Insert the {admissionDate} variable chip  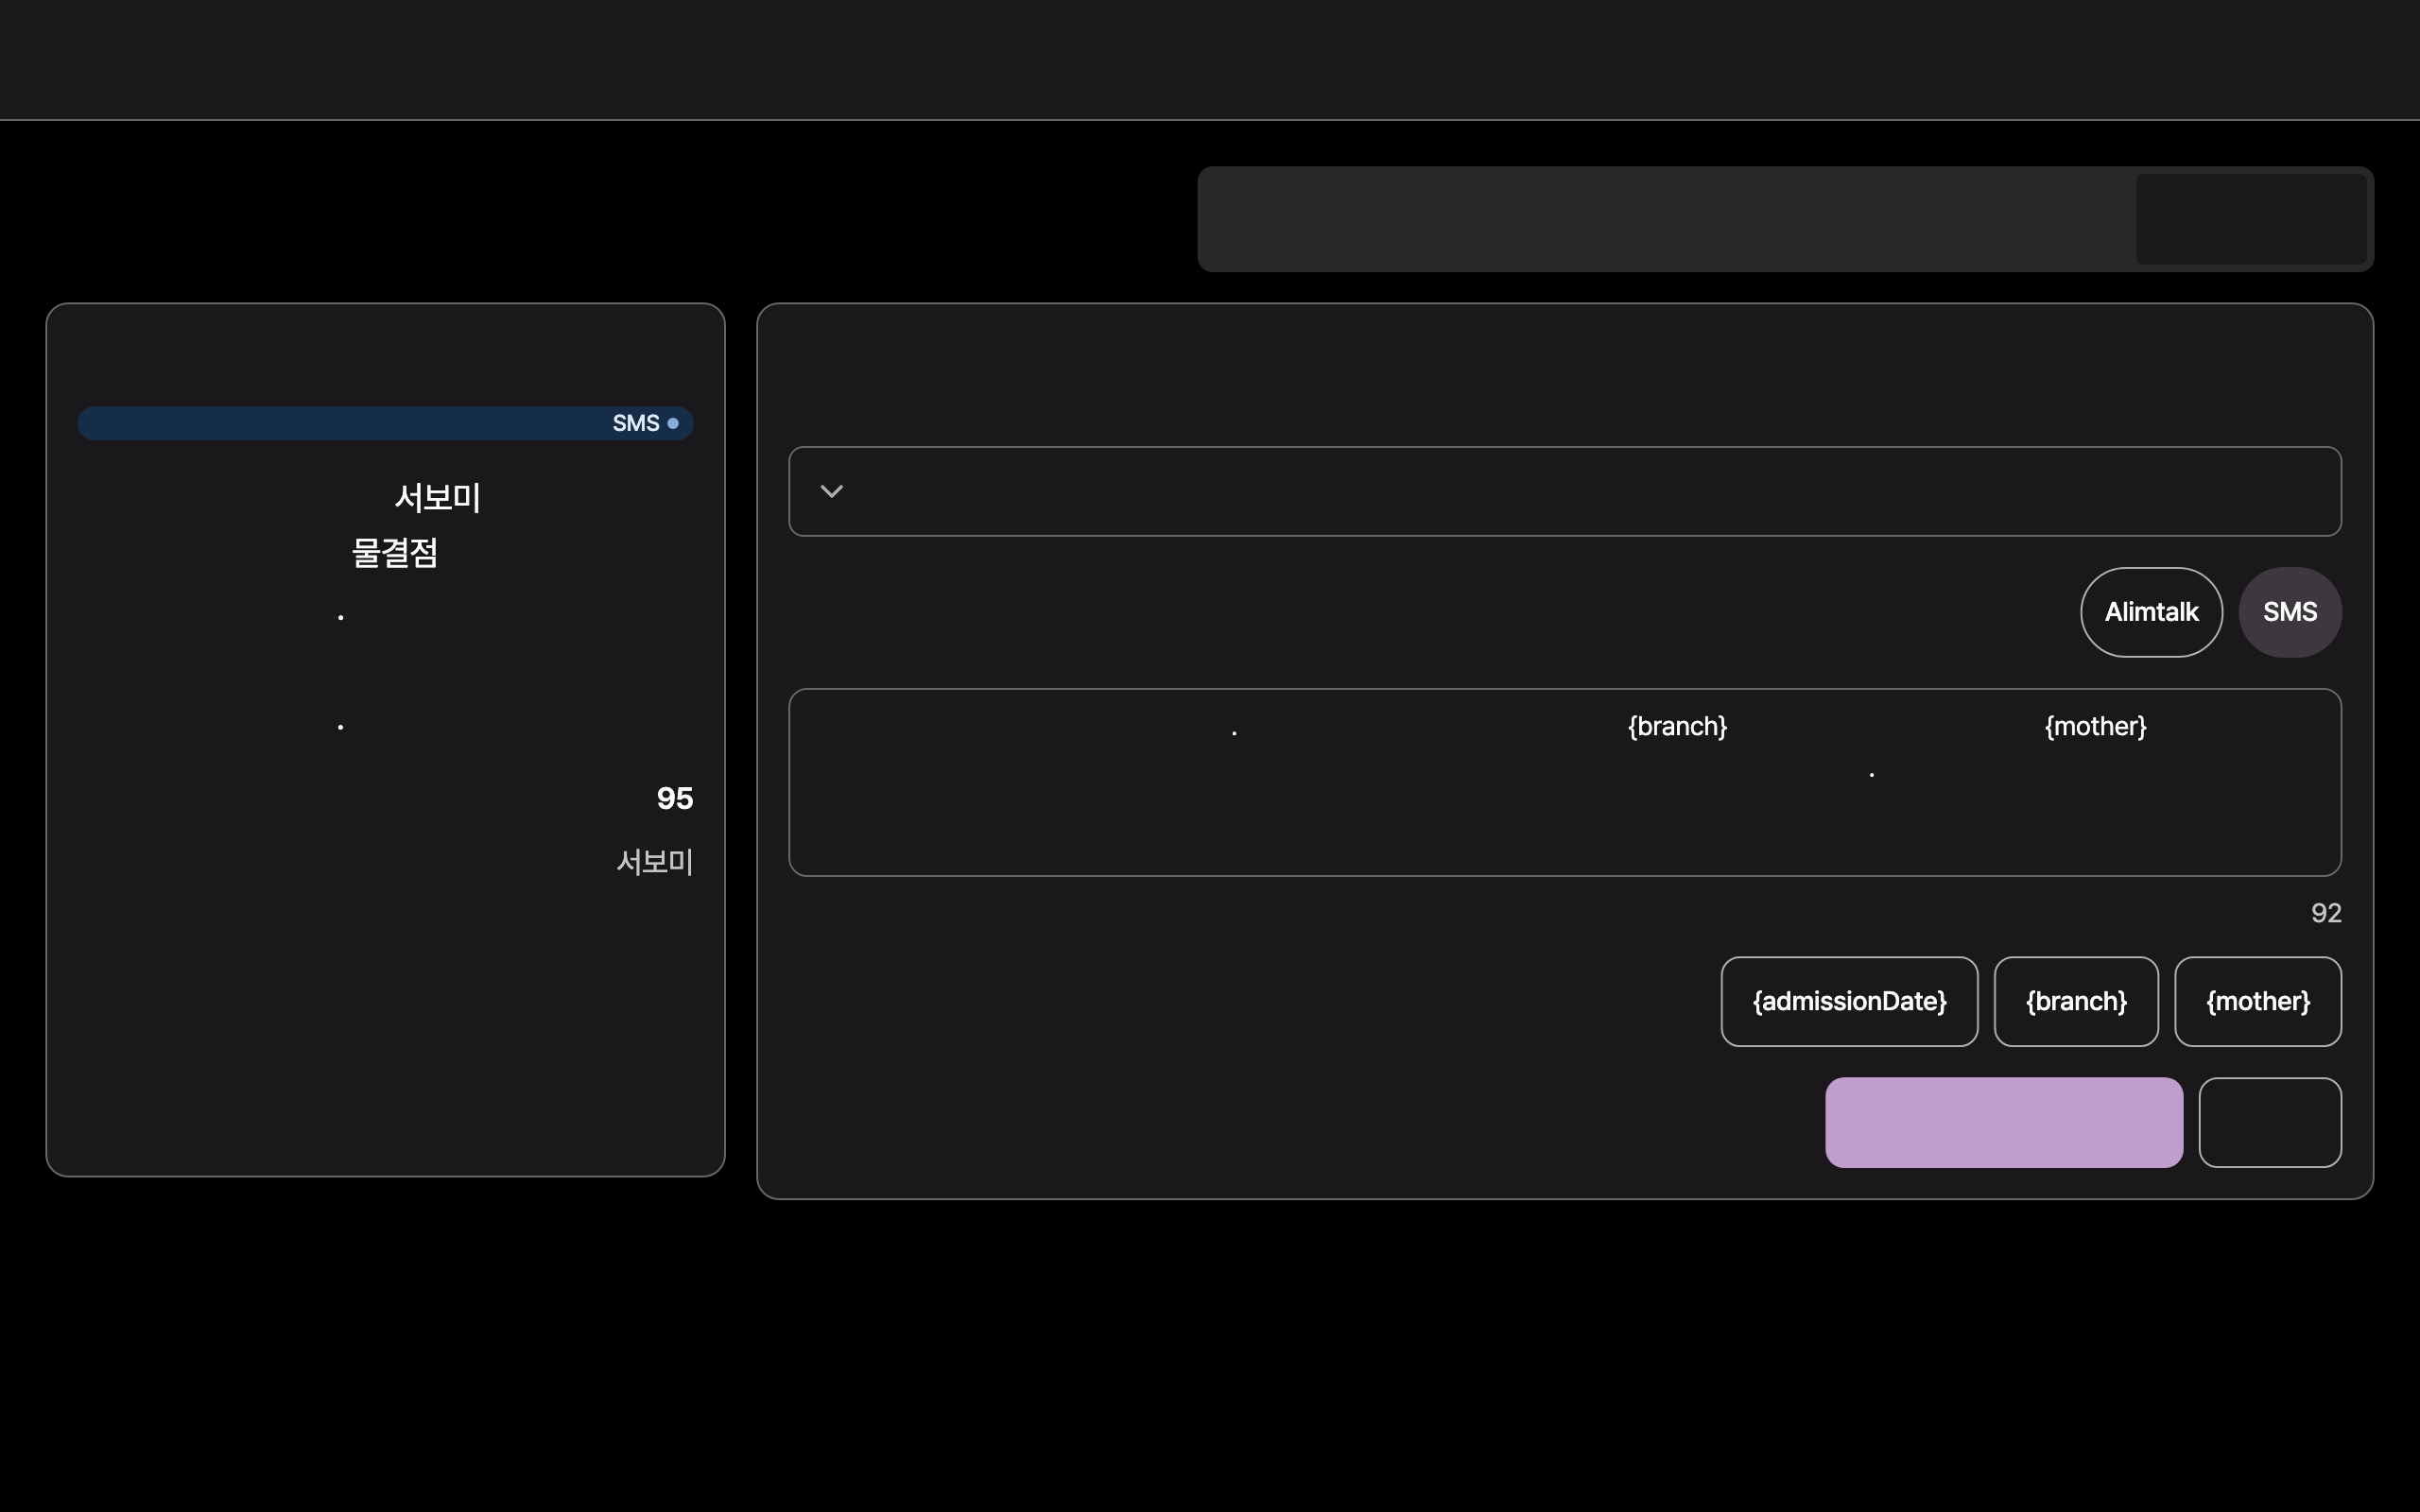coord(1849,1001)
